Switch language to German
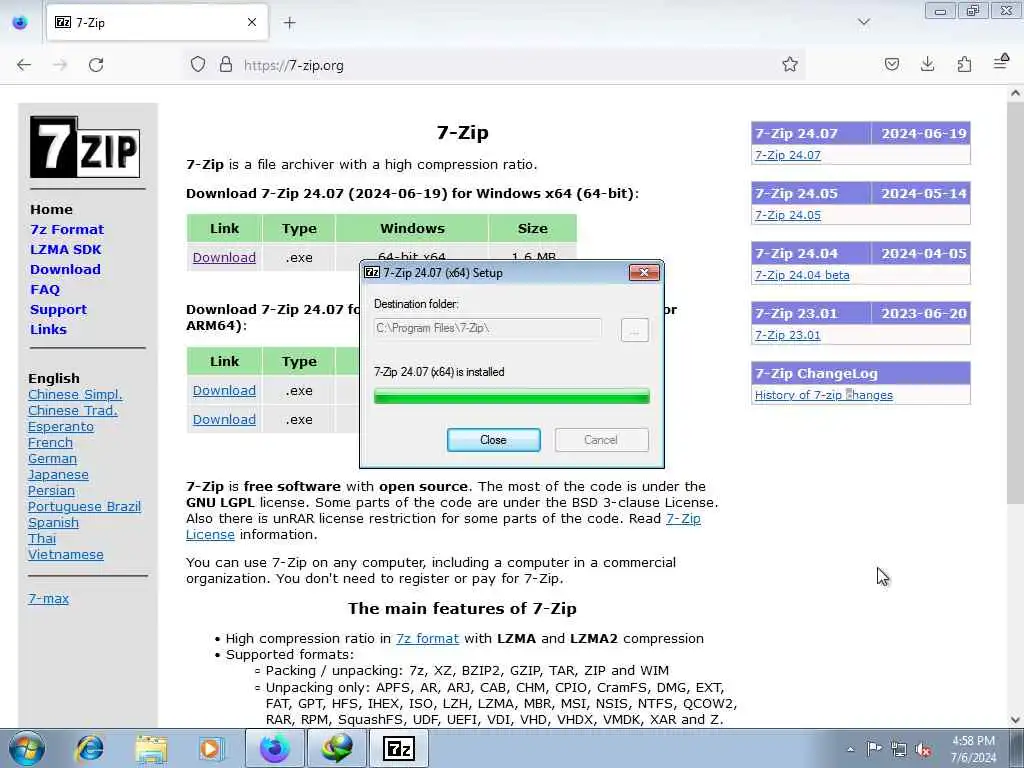The width and height of the screenshot is (1024, 768). [52, 458]
